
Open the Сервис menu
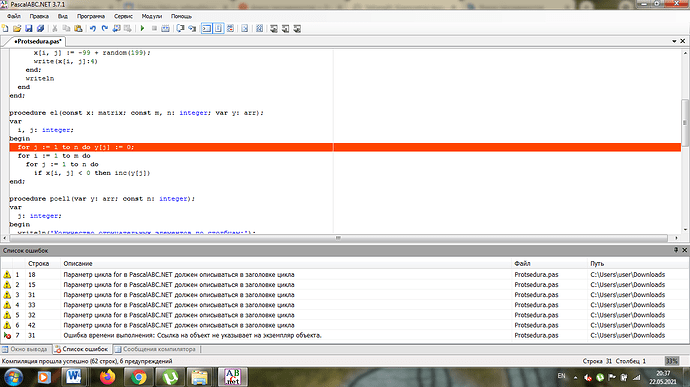click(123, 16)
